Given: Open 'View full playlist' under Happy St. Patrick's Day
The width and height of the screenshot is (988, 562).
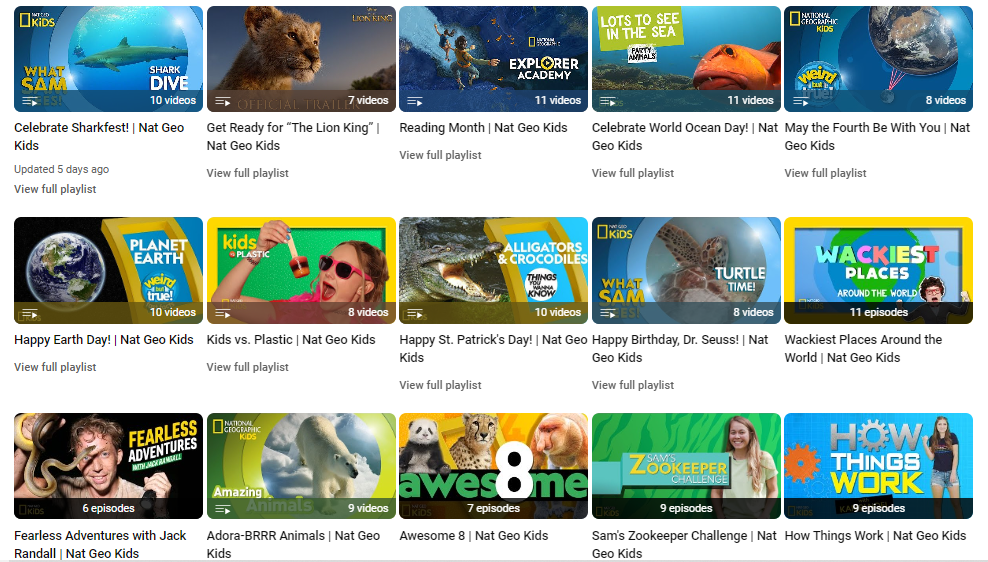Looking at the screenshot, I should [440, 385].
